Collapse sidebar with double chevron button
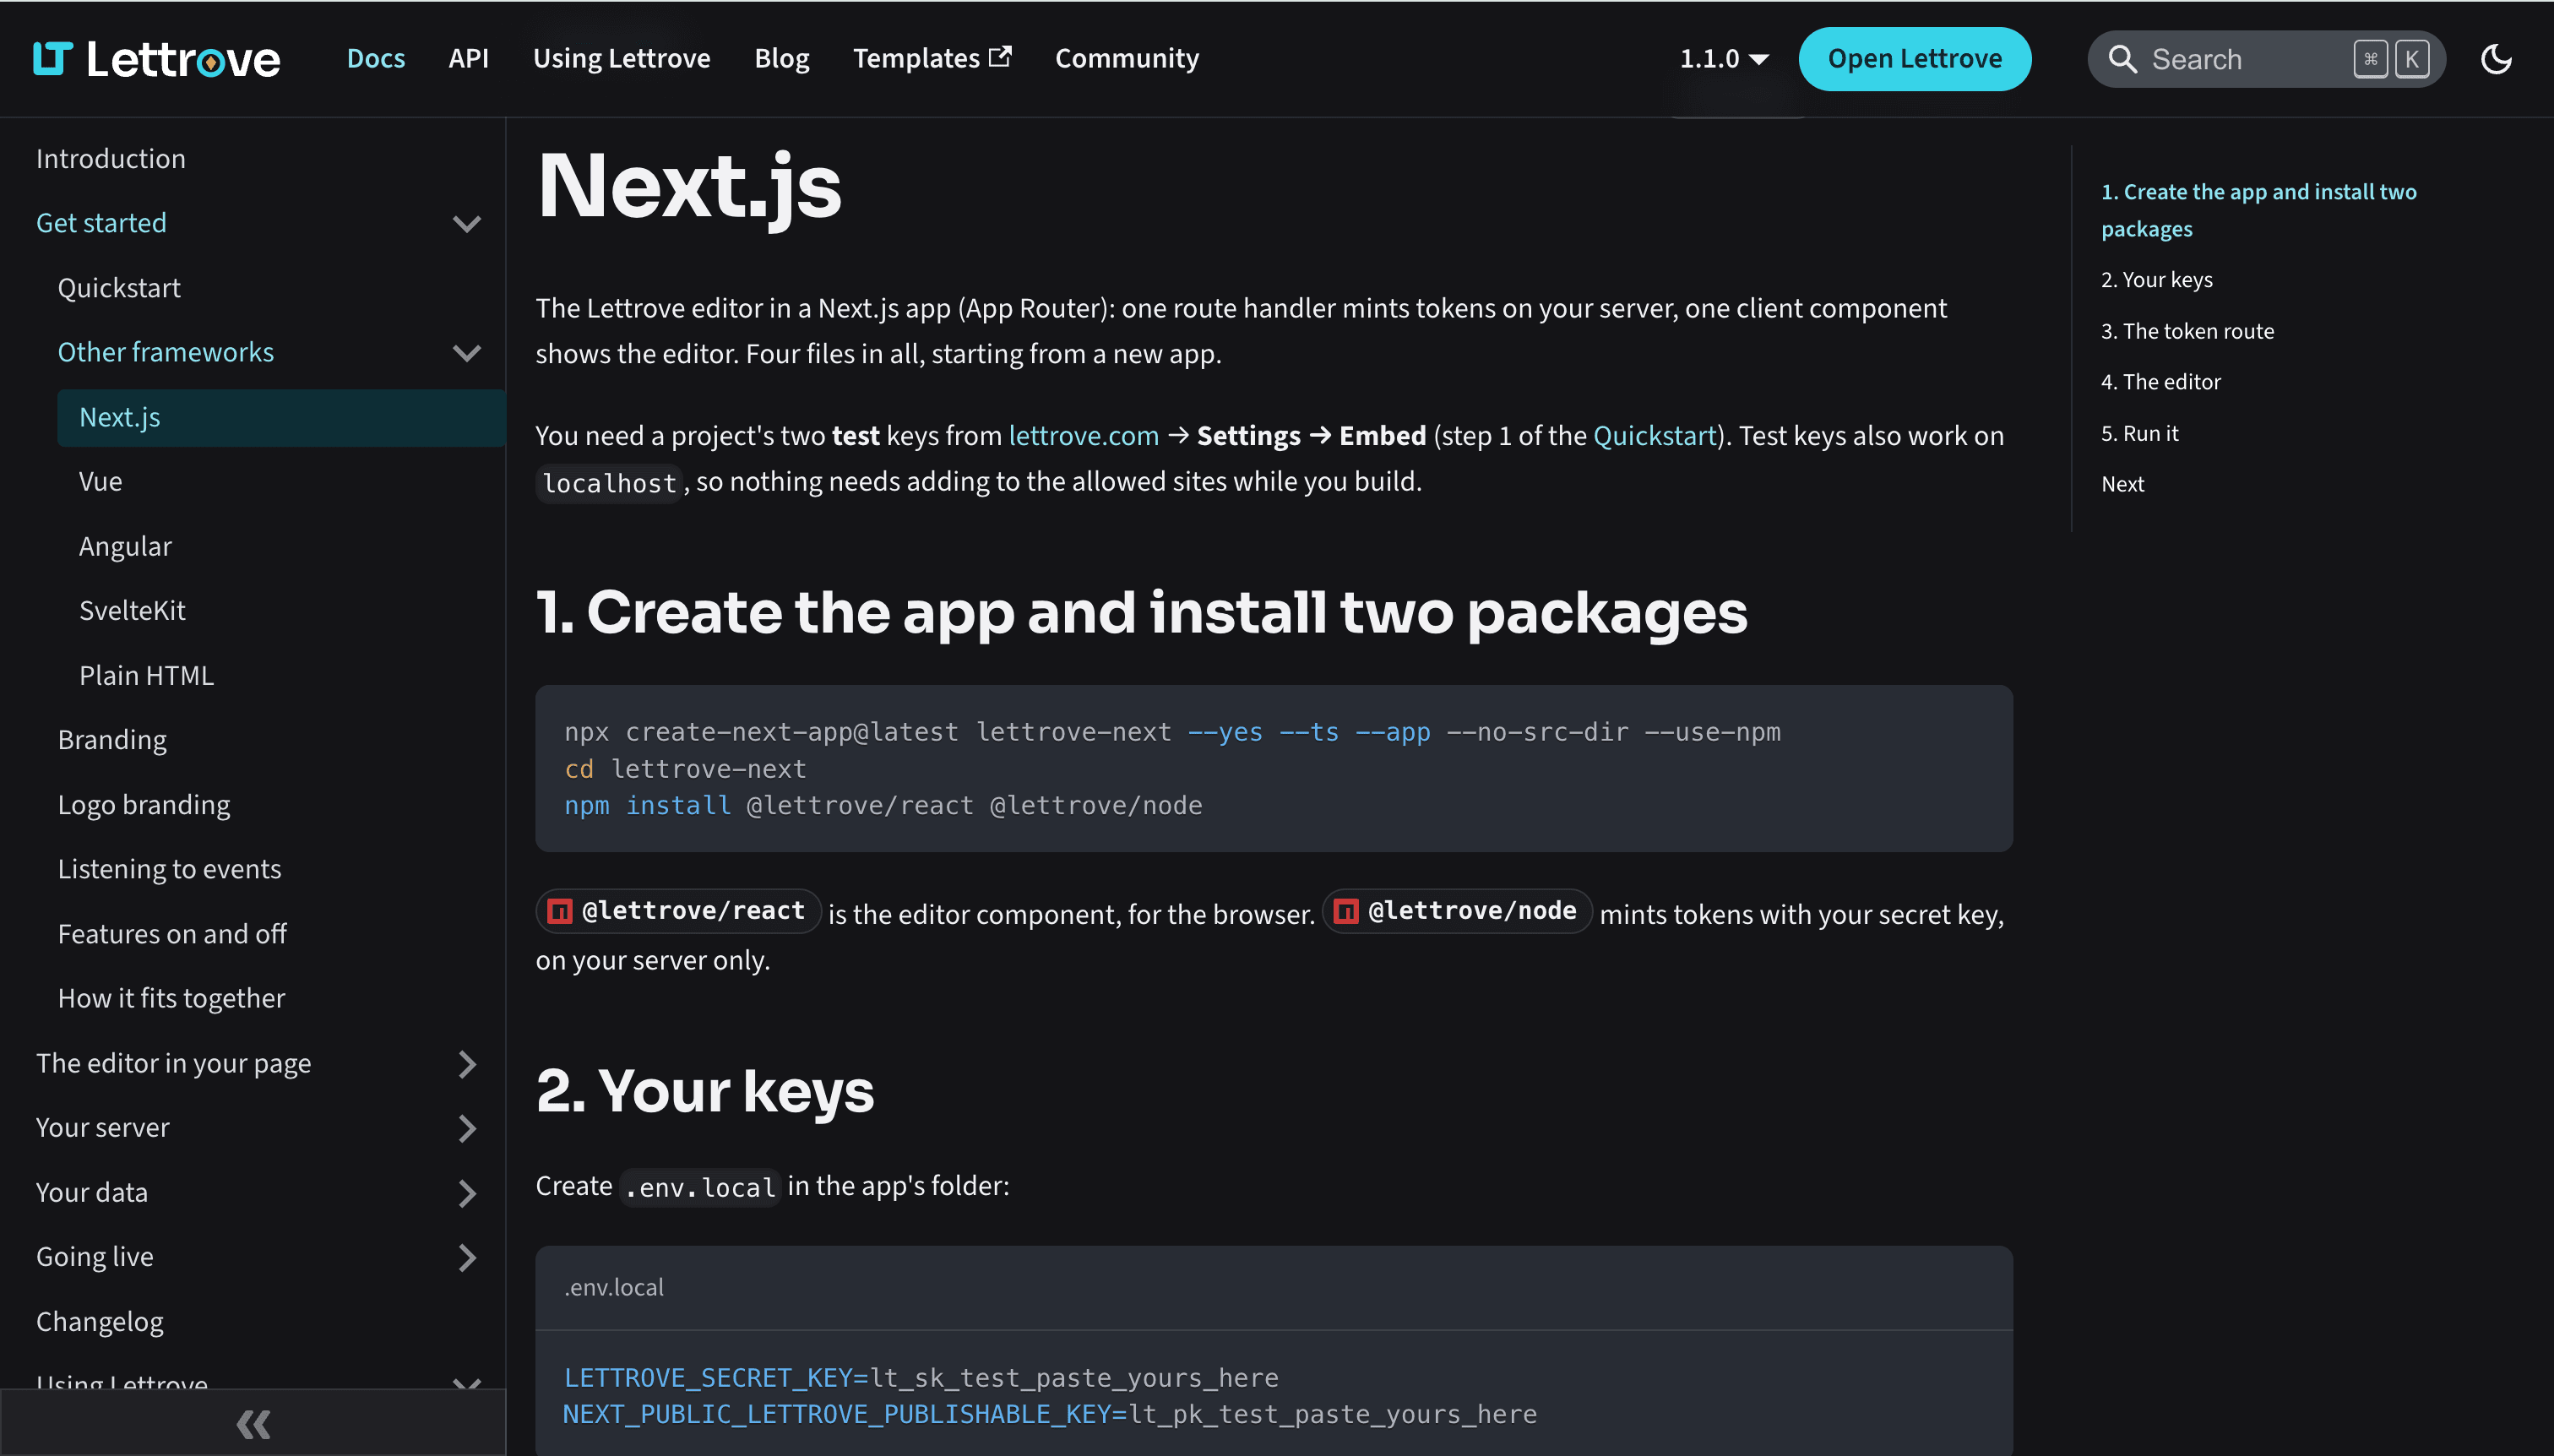Image resolution: width=2554 pixels, height=1456 pixels. [253, 1423]
